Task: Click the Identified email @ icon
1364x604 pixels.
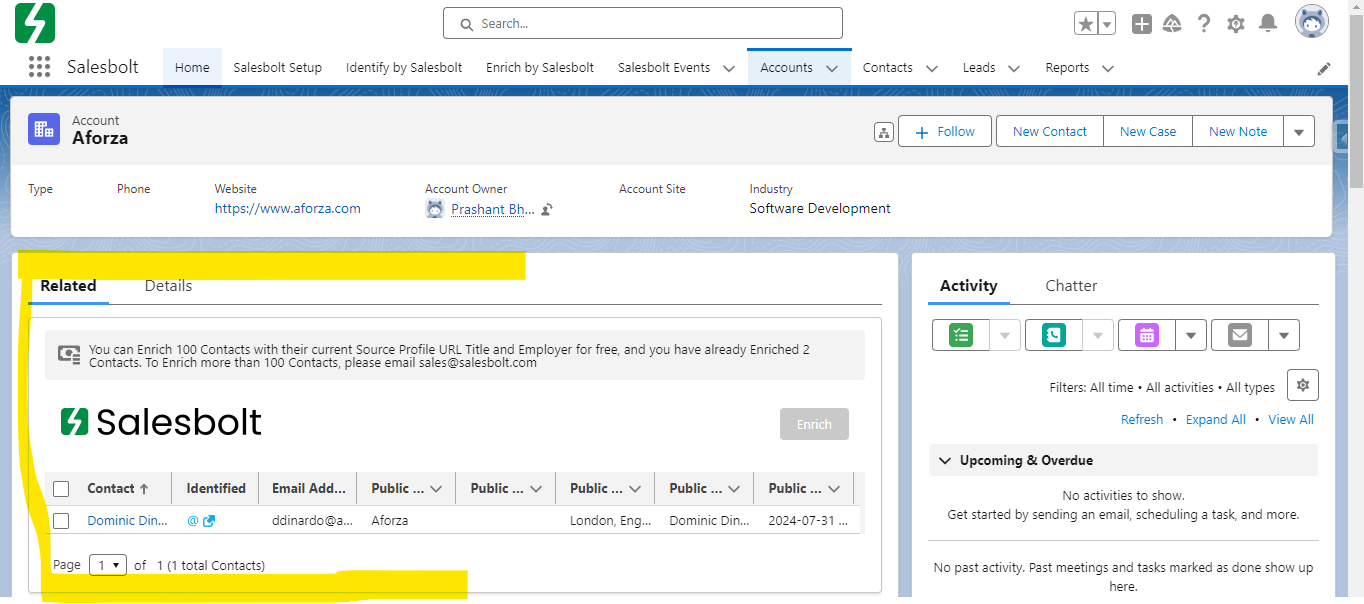Action: point(193,521)
